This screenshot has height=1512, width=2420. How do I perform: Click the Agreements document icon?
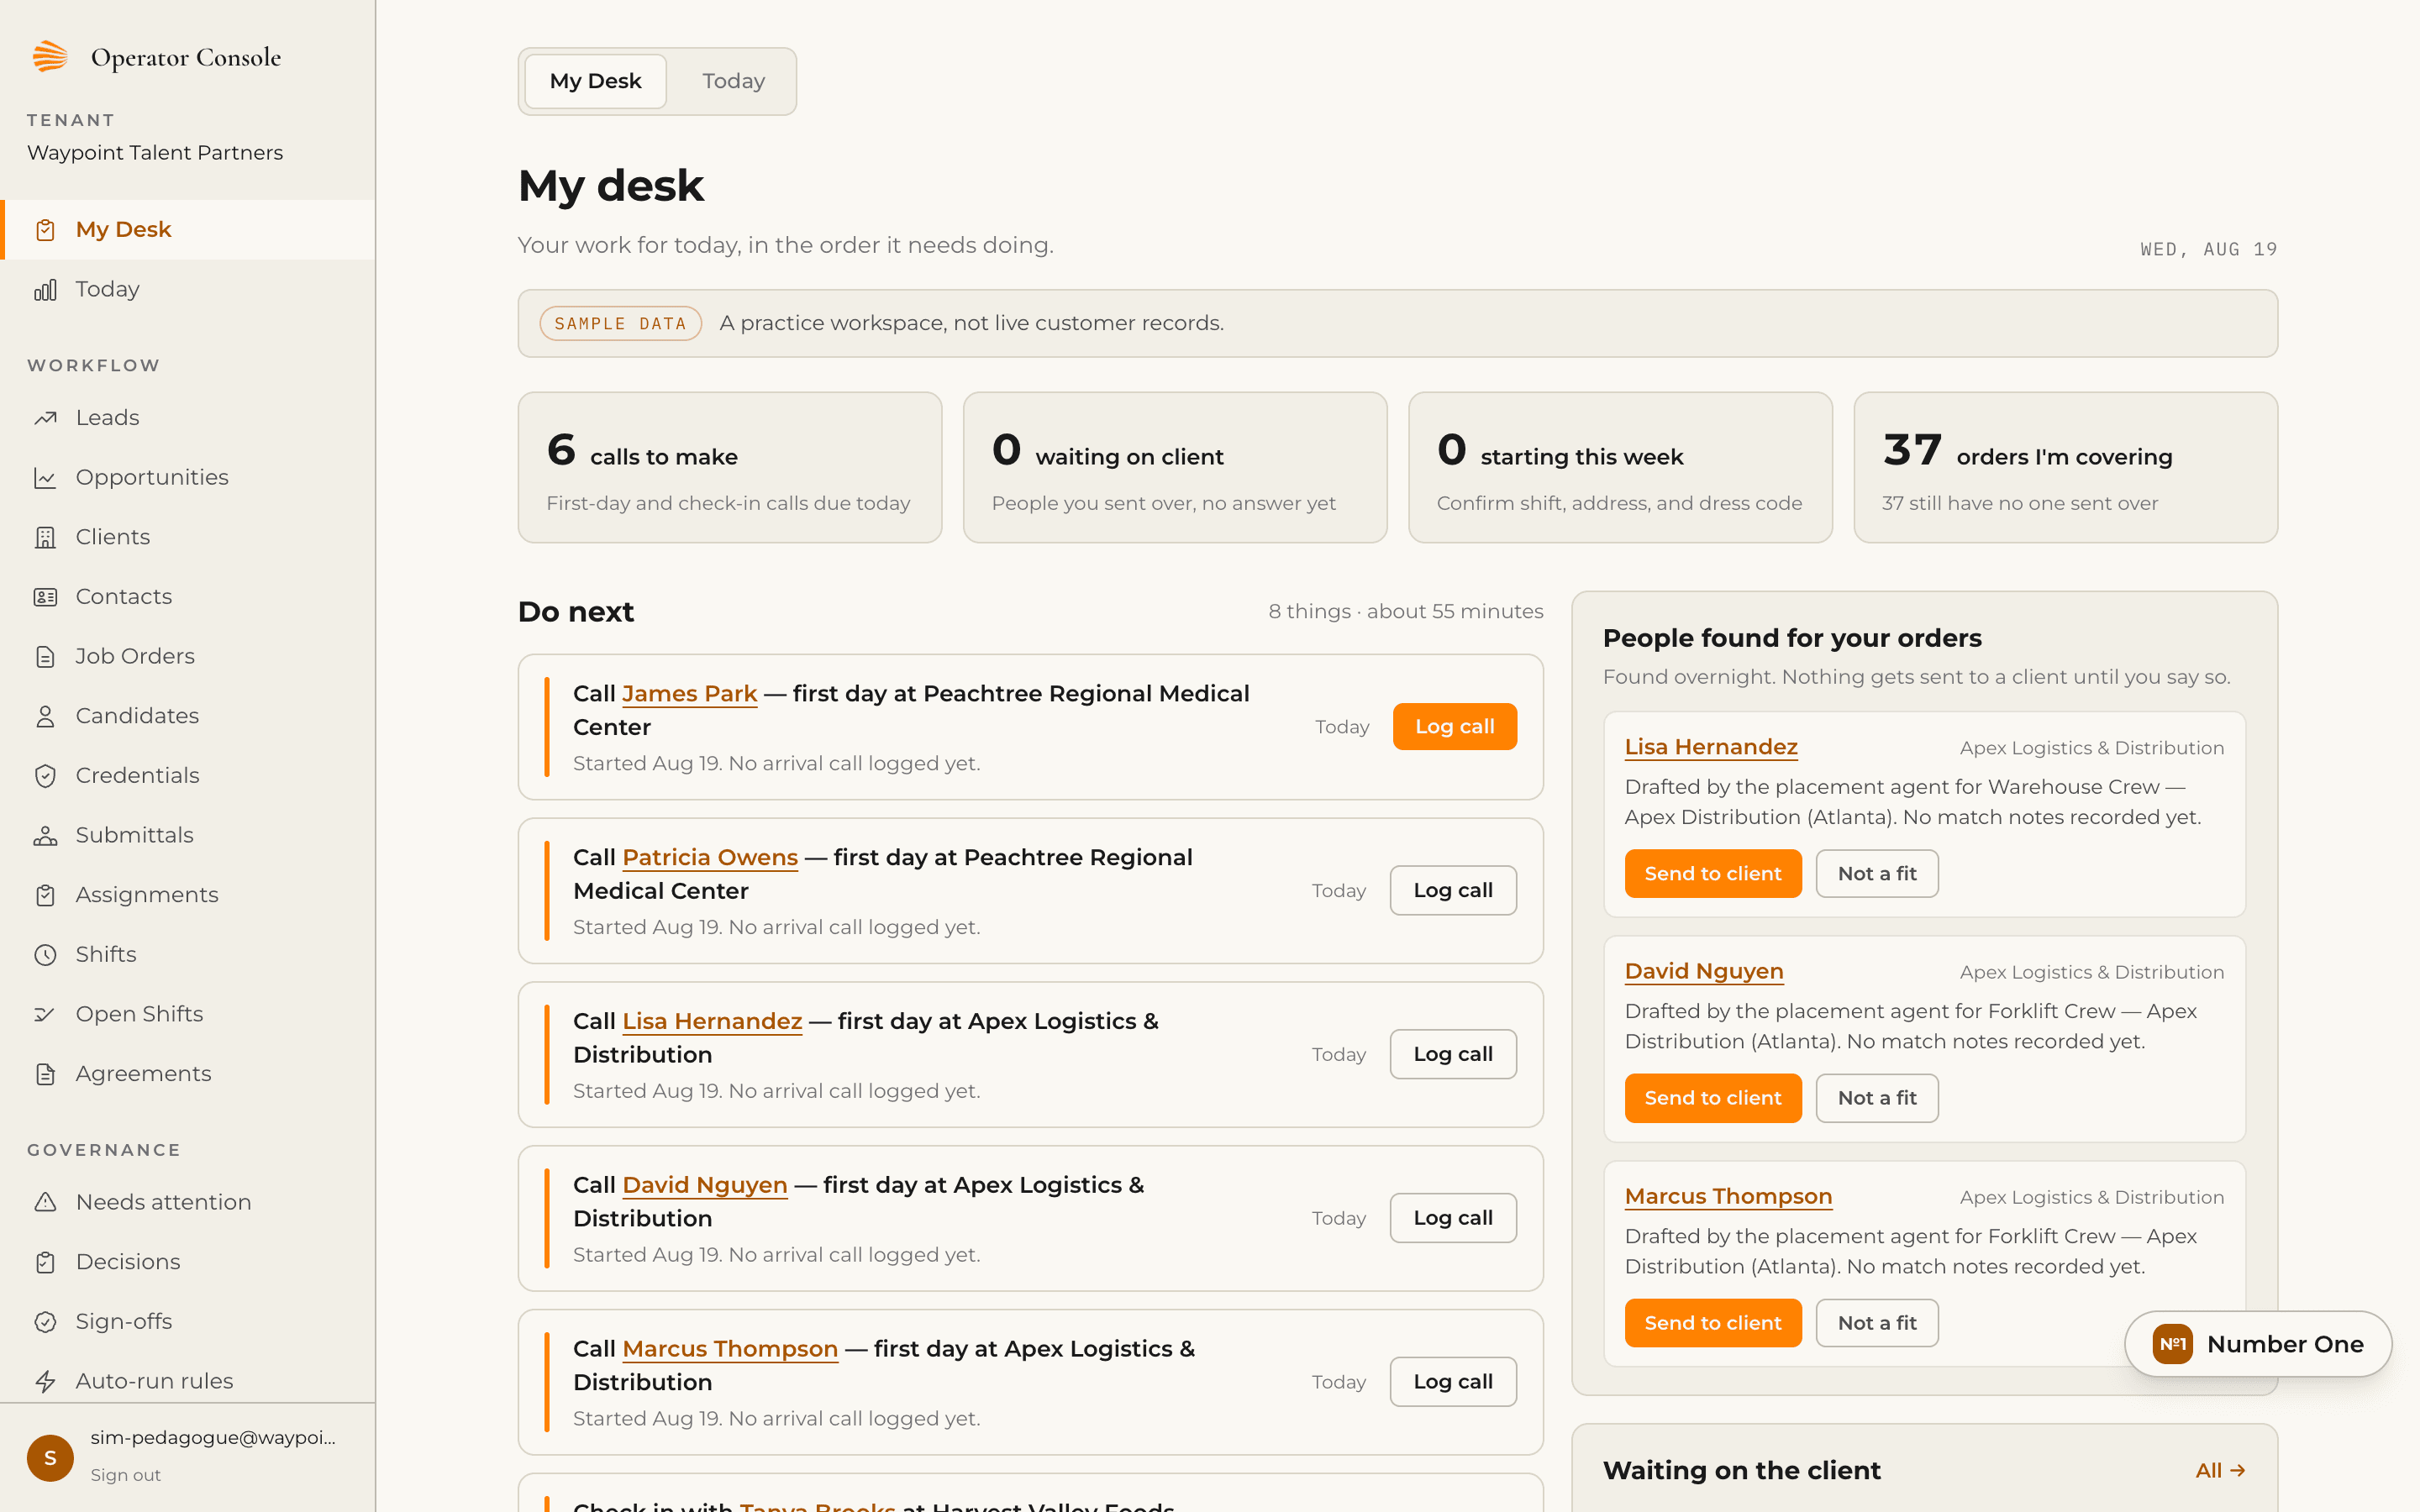point(45,1074)
